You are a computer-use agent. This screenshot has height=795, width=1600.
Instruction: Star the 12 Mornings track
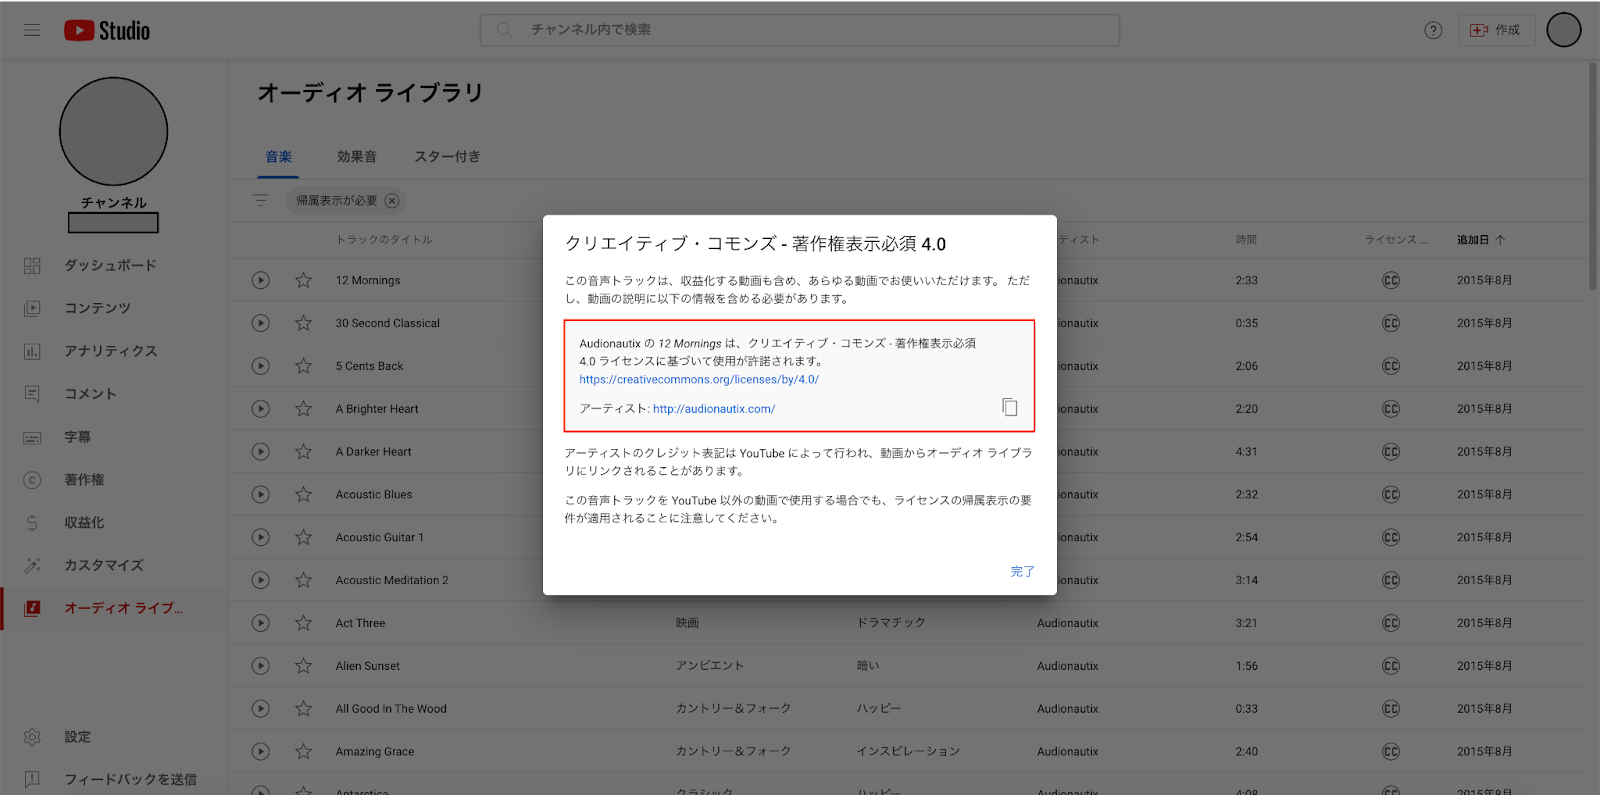(303, 280)
